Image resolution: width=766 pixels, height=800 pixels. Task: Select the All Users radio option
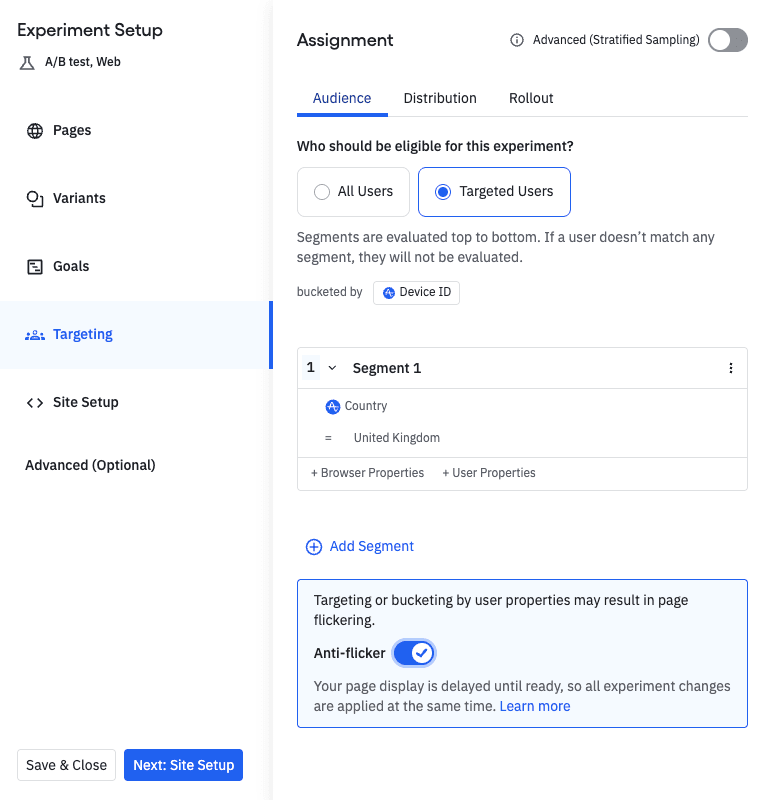click(x=322, y=192)
